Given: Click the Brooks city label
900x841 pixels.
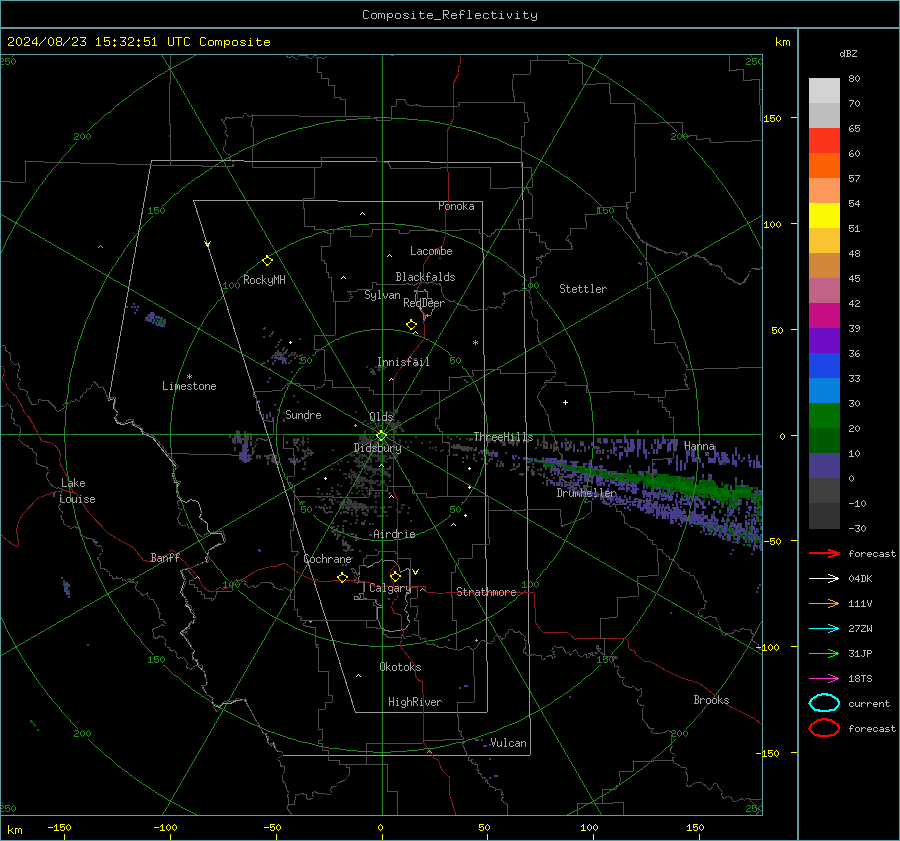Looking at the screenshot, I should coord(711,700).
